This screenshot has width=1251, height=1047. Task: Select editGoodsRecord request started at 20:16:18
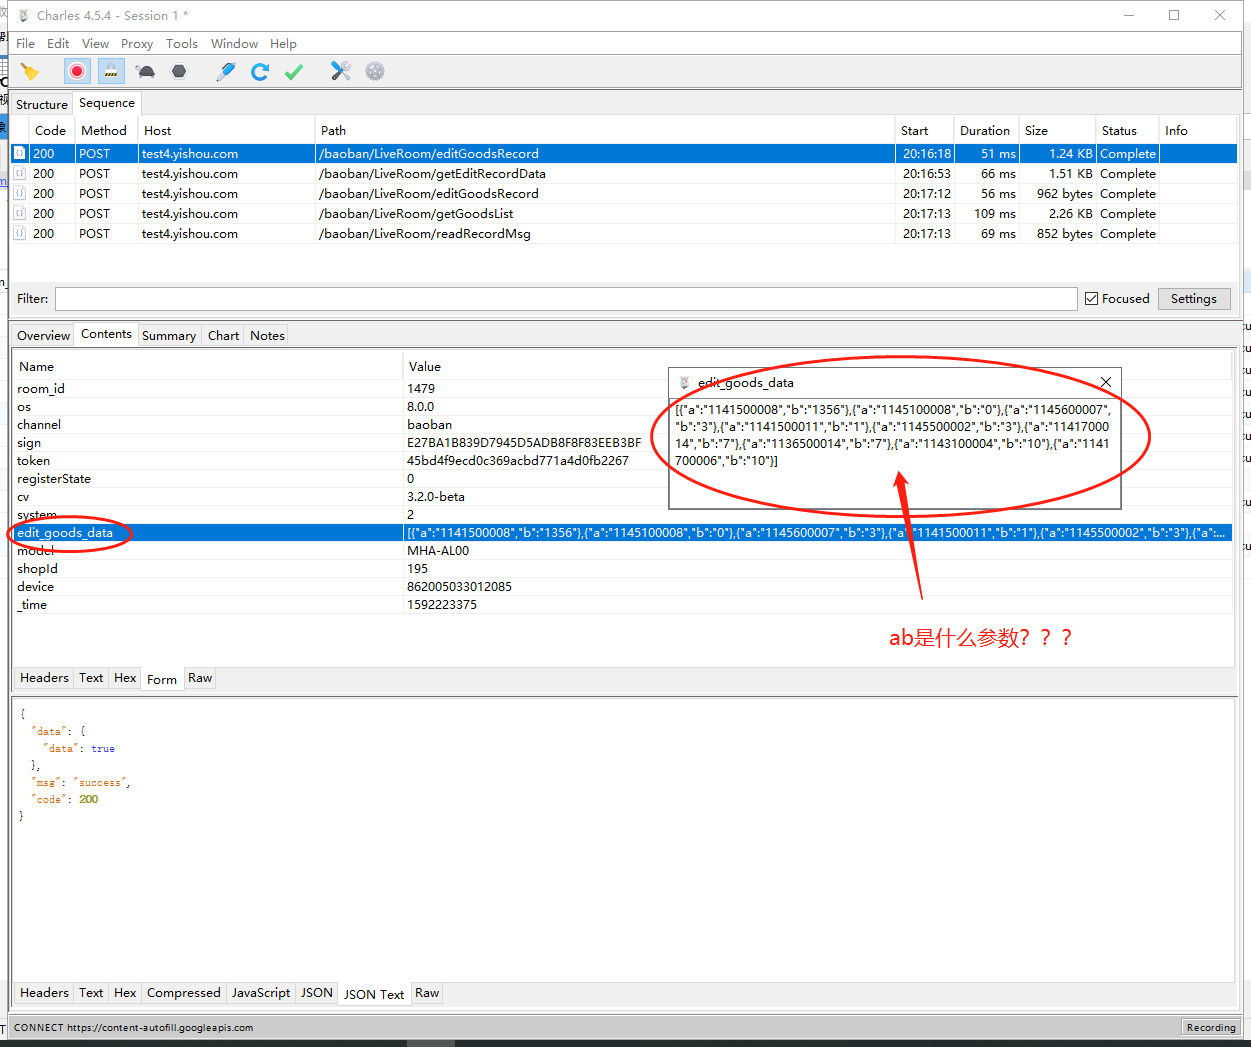click(624, 154)
